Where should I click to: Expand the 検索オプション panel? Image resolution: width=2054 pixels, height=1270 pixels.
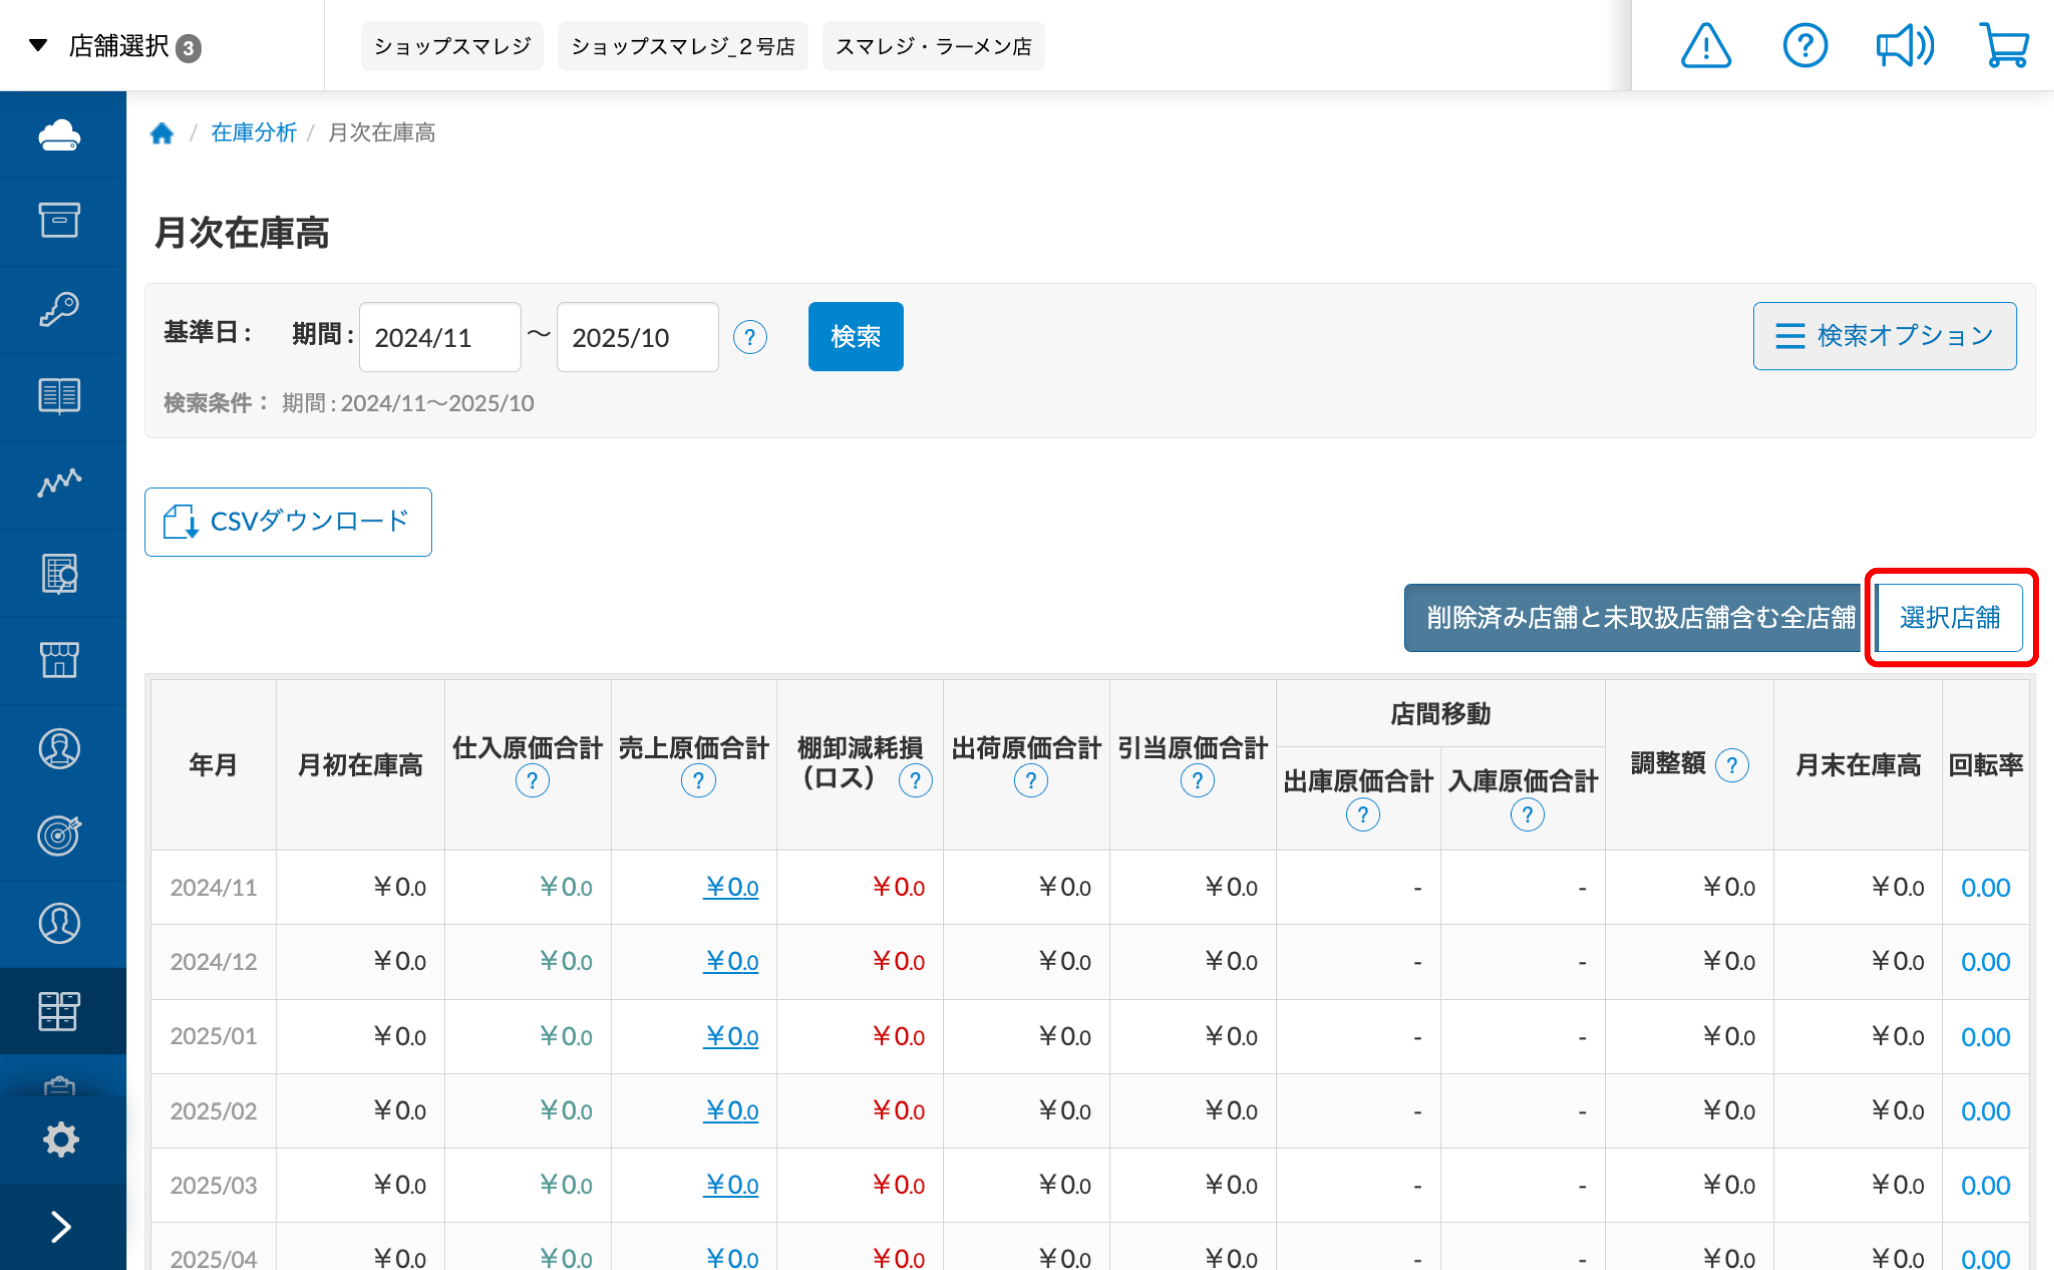click(1884, 336)
